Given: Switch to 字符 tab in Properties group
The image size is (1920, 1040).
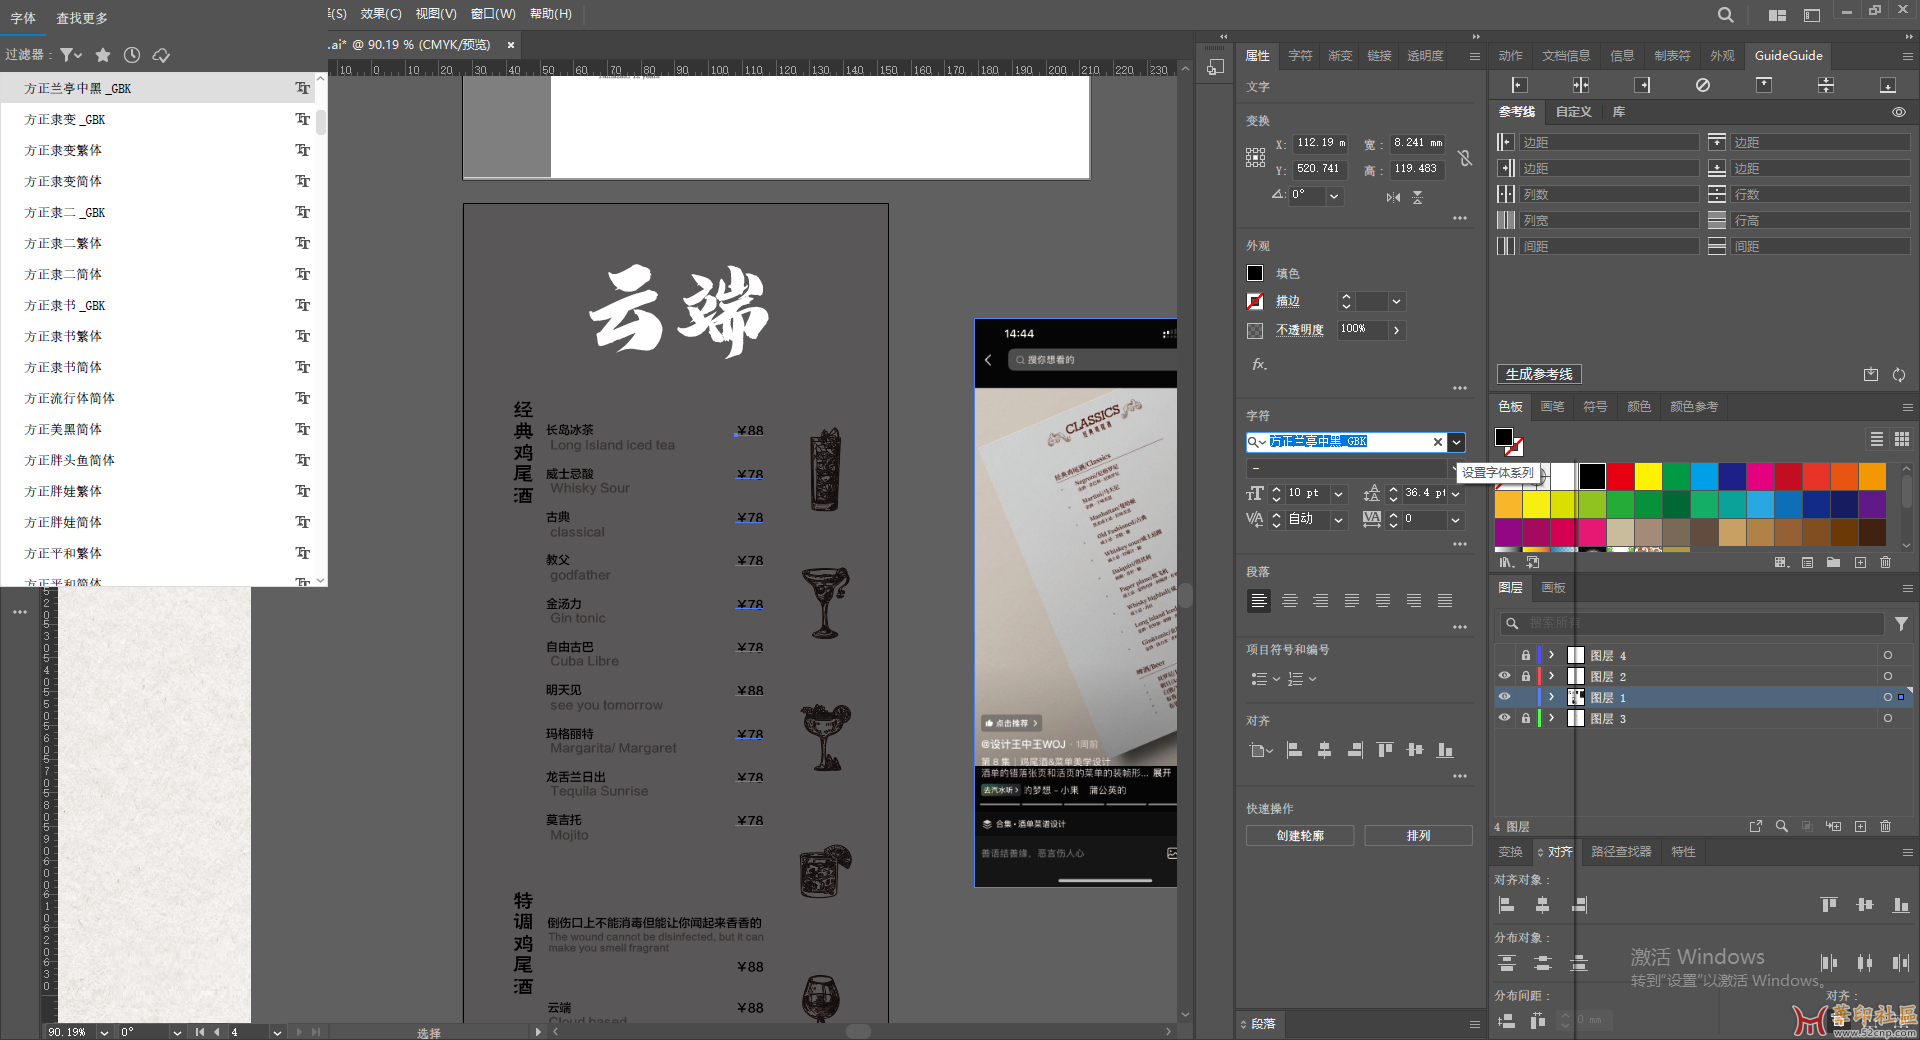Looking at the screenshot, I should click(x=1300, y=56).
